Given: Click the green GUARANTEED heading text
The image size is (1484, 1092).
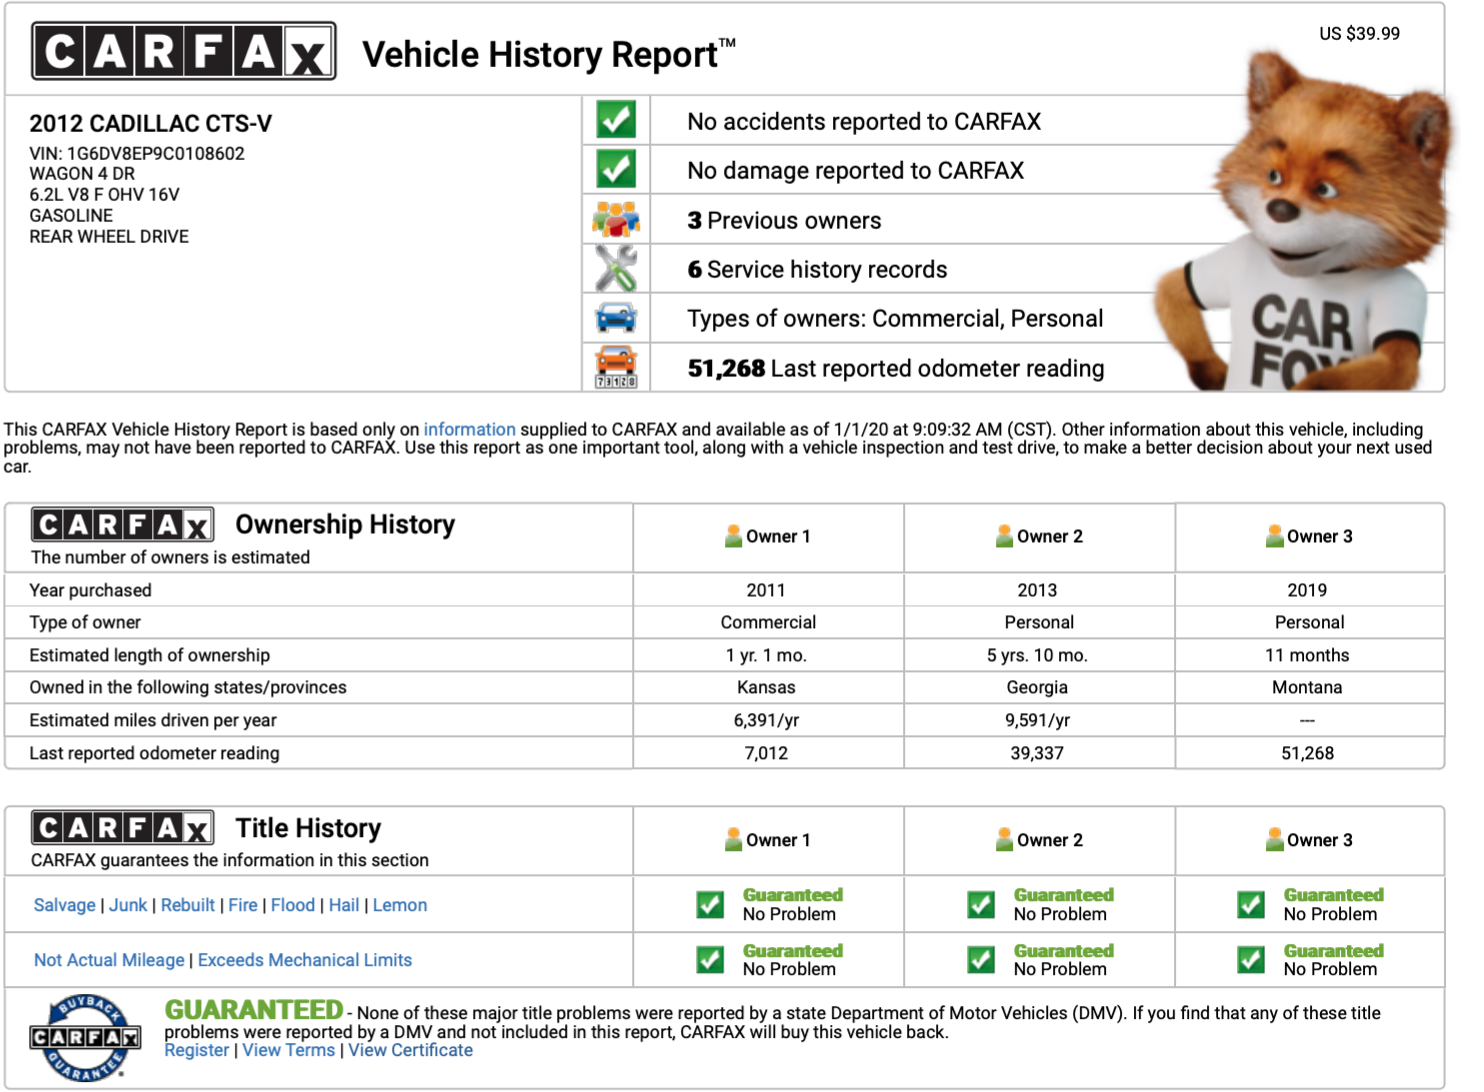Looking at the screenshot, I should (254, 1010).
